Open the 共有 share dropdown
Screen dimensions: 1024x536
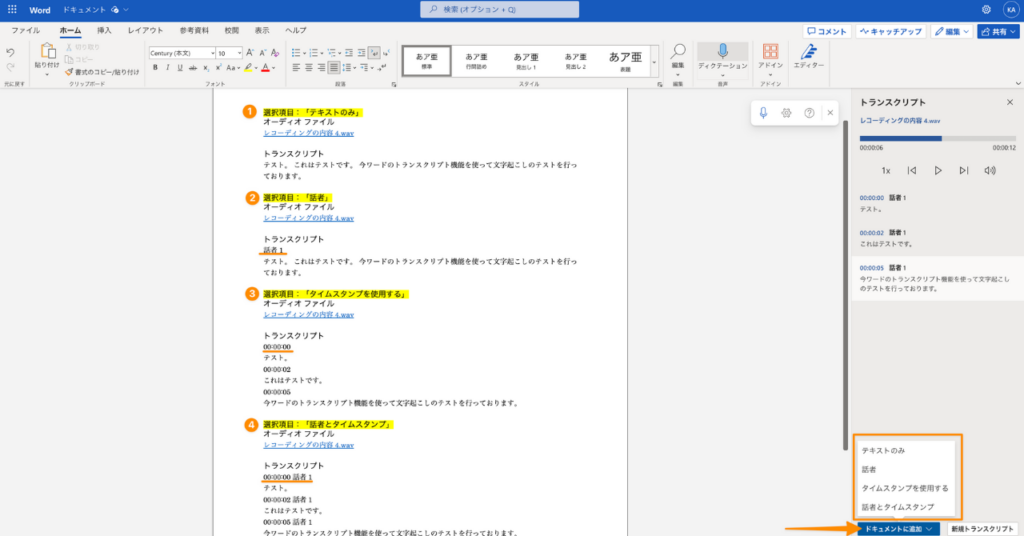click(x=998, y=31)
